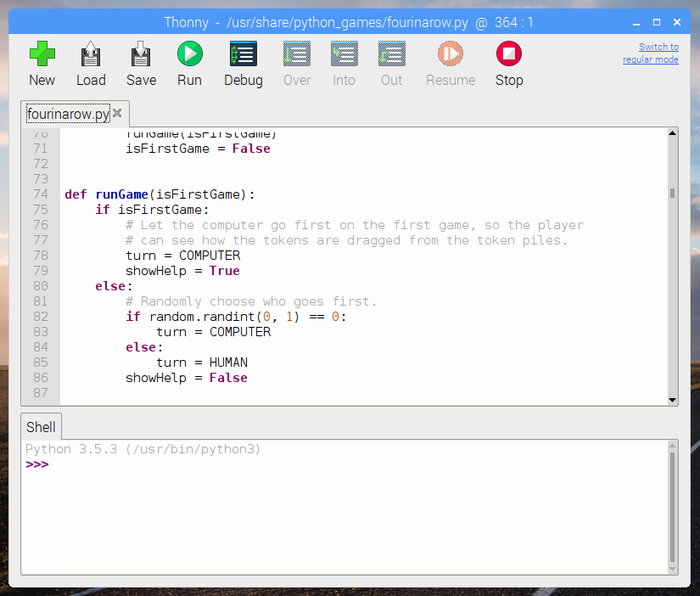
Task: Click the Resume execution icon
Action: 450,55
